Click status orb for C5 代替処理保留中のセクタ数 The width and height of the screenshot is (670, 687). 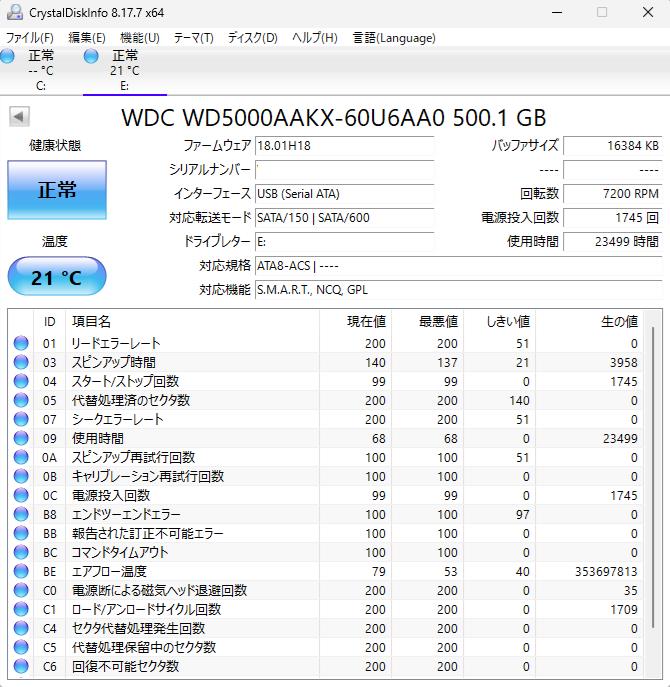pos(21,647)
